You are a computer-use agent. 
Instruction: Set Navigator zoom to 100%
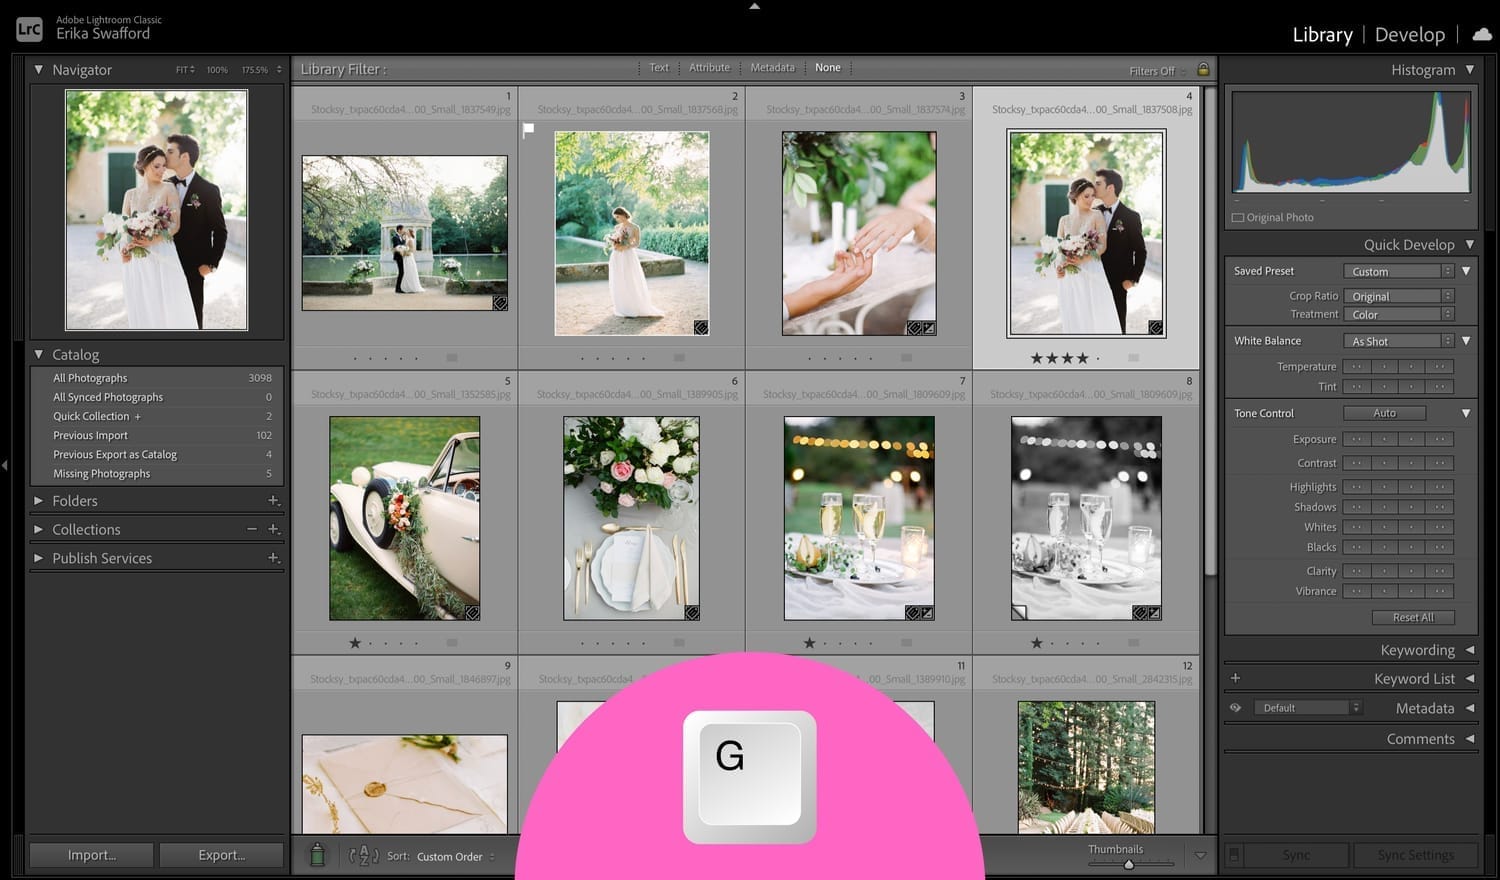(217, 70)
